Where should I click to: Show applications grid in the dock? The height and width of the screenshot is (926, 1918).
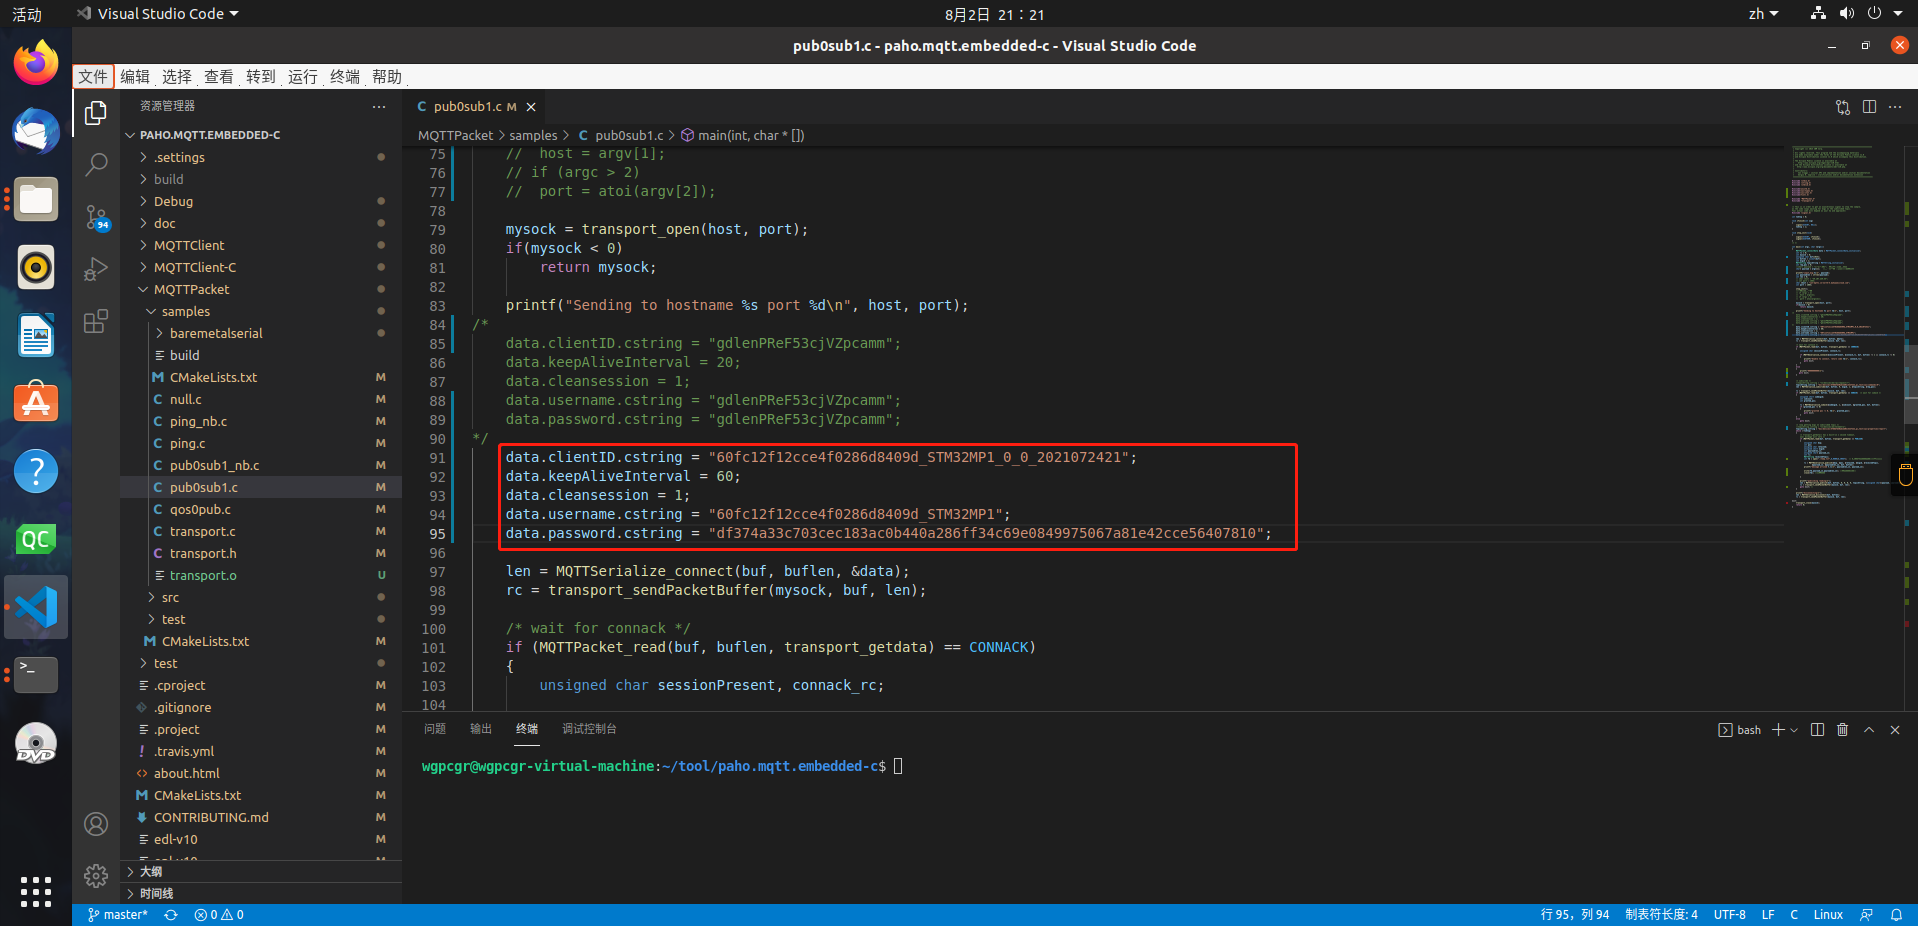(x=36, y=891)
